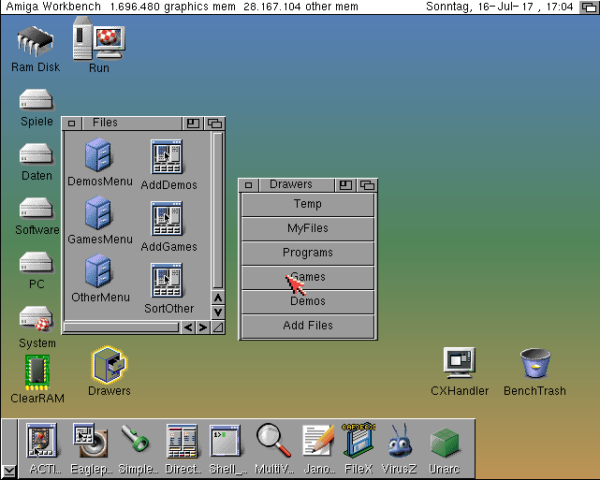Viewport: 600px width, 480px height.
Task: Click the Amiga Workbench screen title
Action: pyautogui.click(x=53, y=7)
